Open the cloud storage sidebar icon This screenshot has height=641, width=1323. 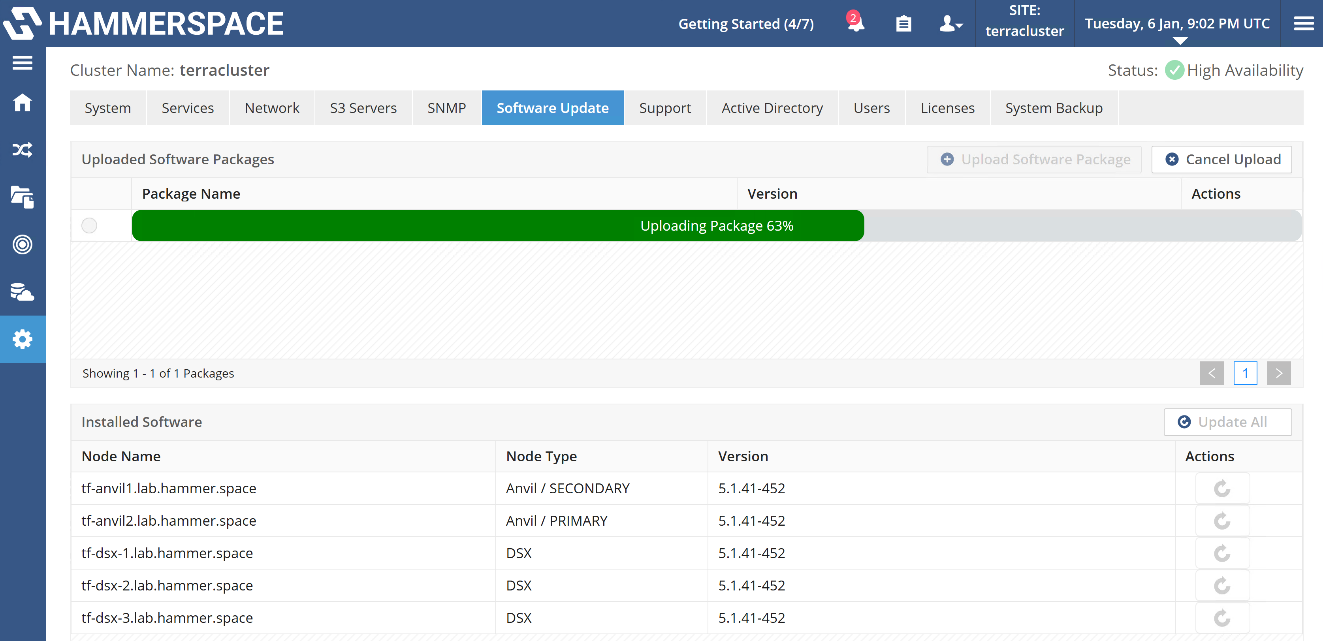click(x=22, y=292)
